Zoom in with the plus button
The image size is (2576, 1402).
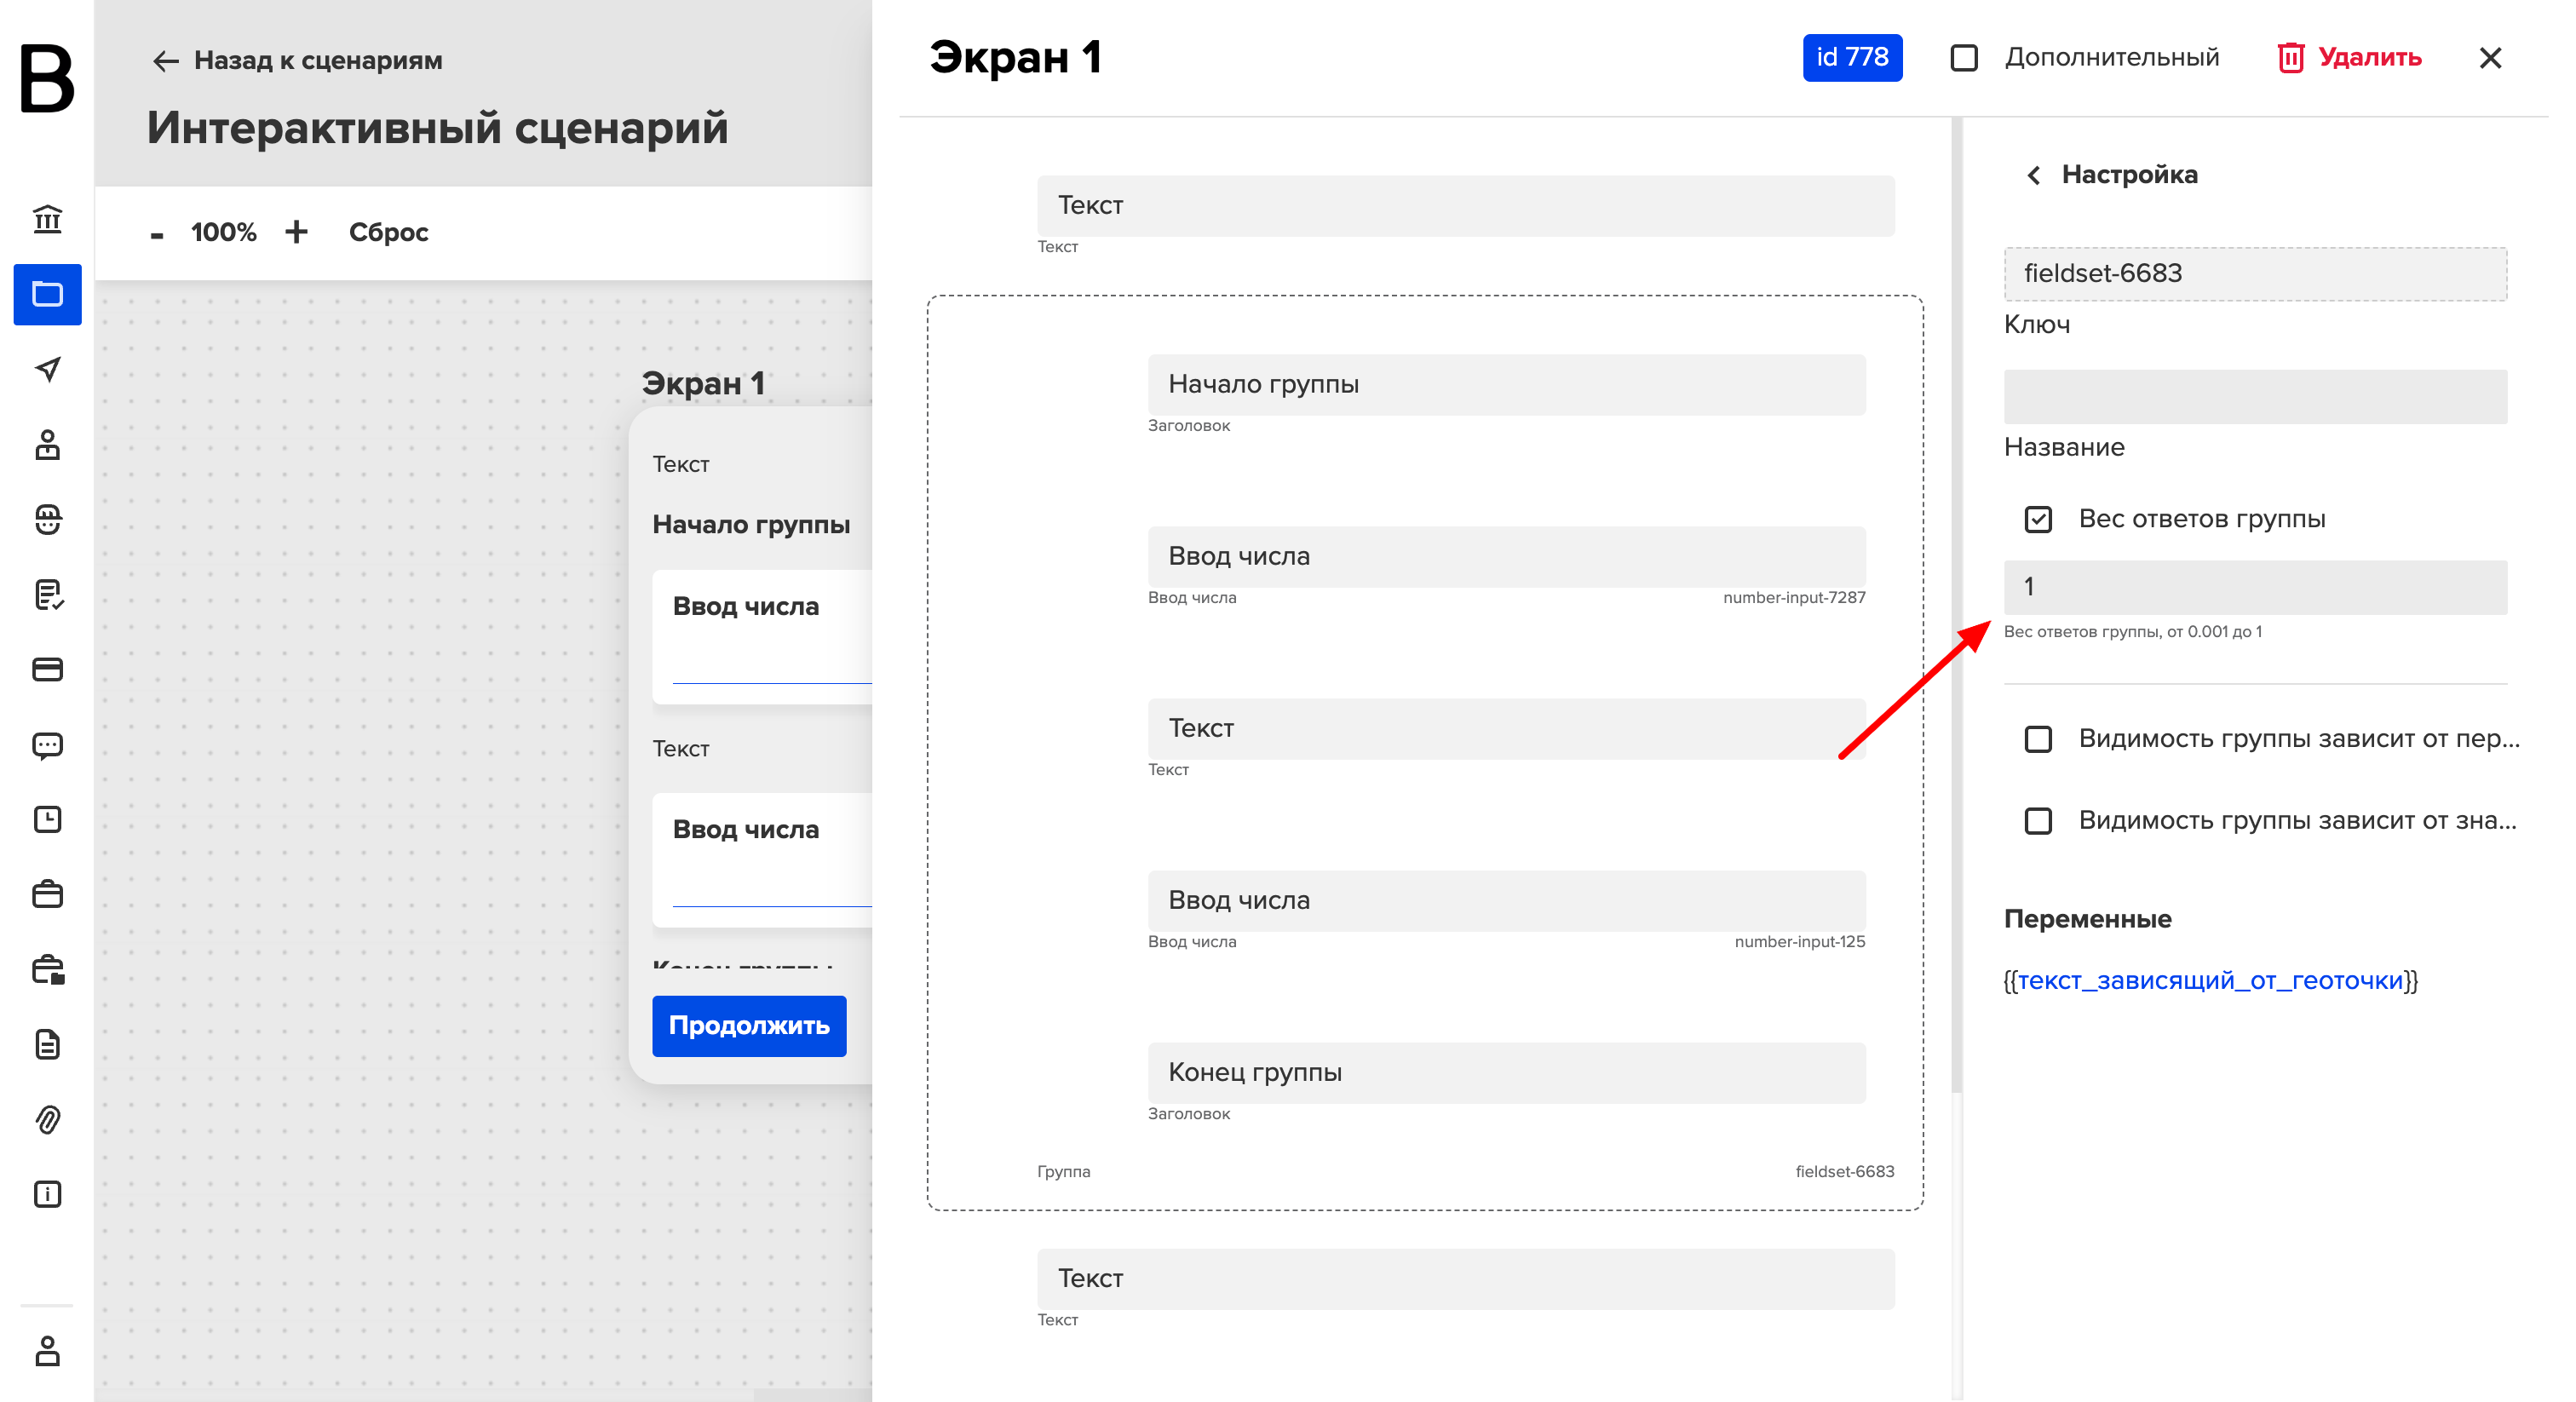pyautogui.click(x=296, y=232)
